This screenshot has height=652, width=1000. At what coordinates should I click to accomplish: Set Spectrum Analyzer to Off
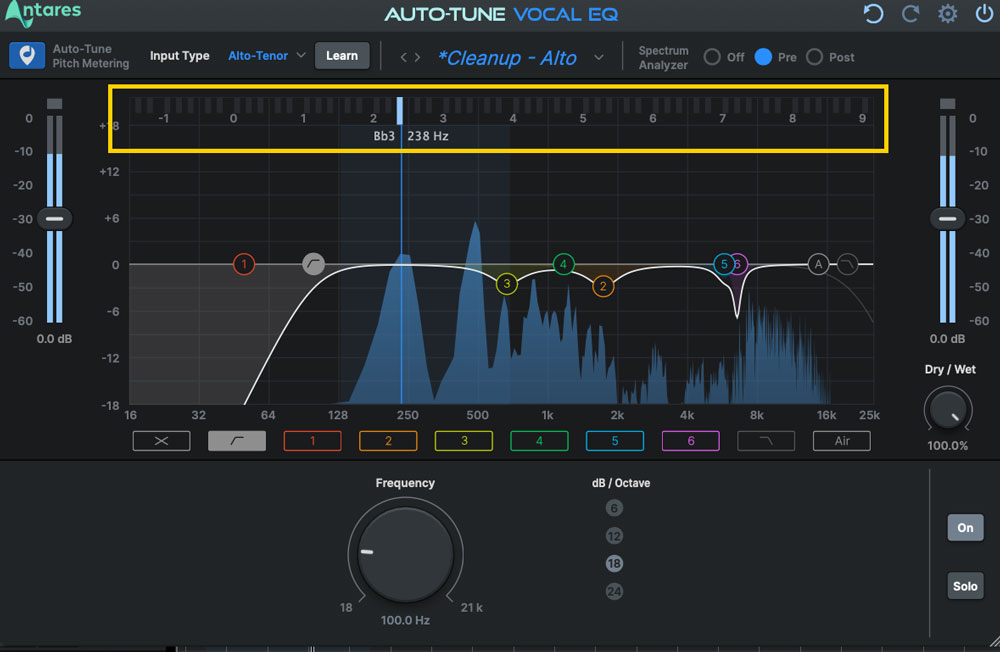712,57
